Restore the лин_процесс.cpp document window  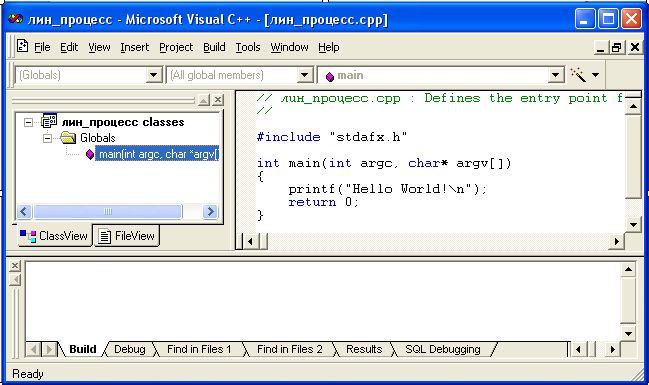point(617,47)
